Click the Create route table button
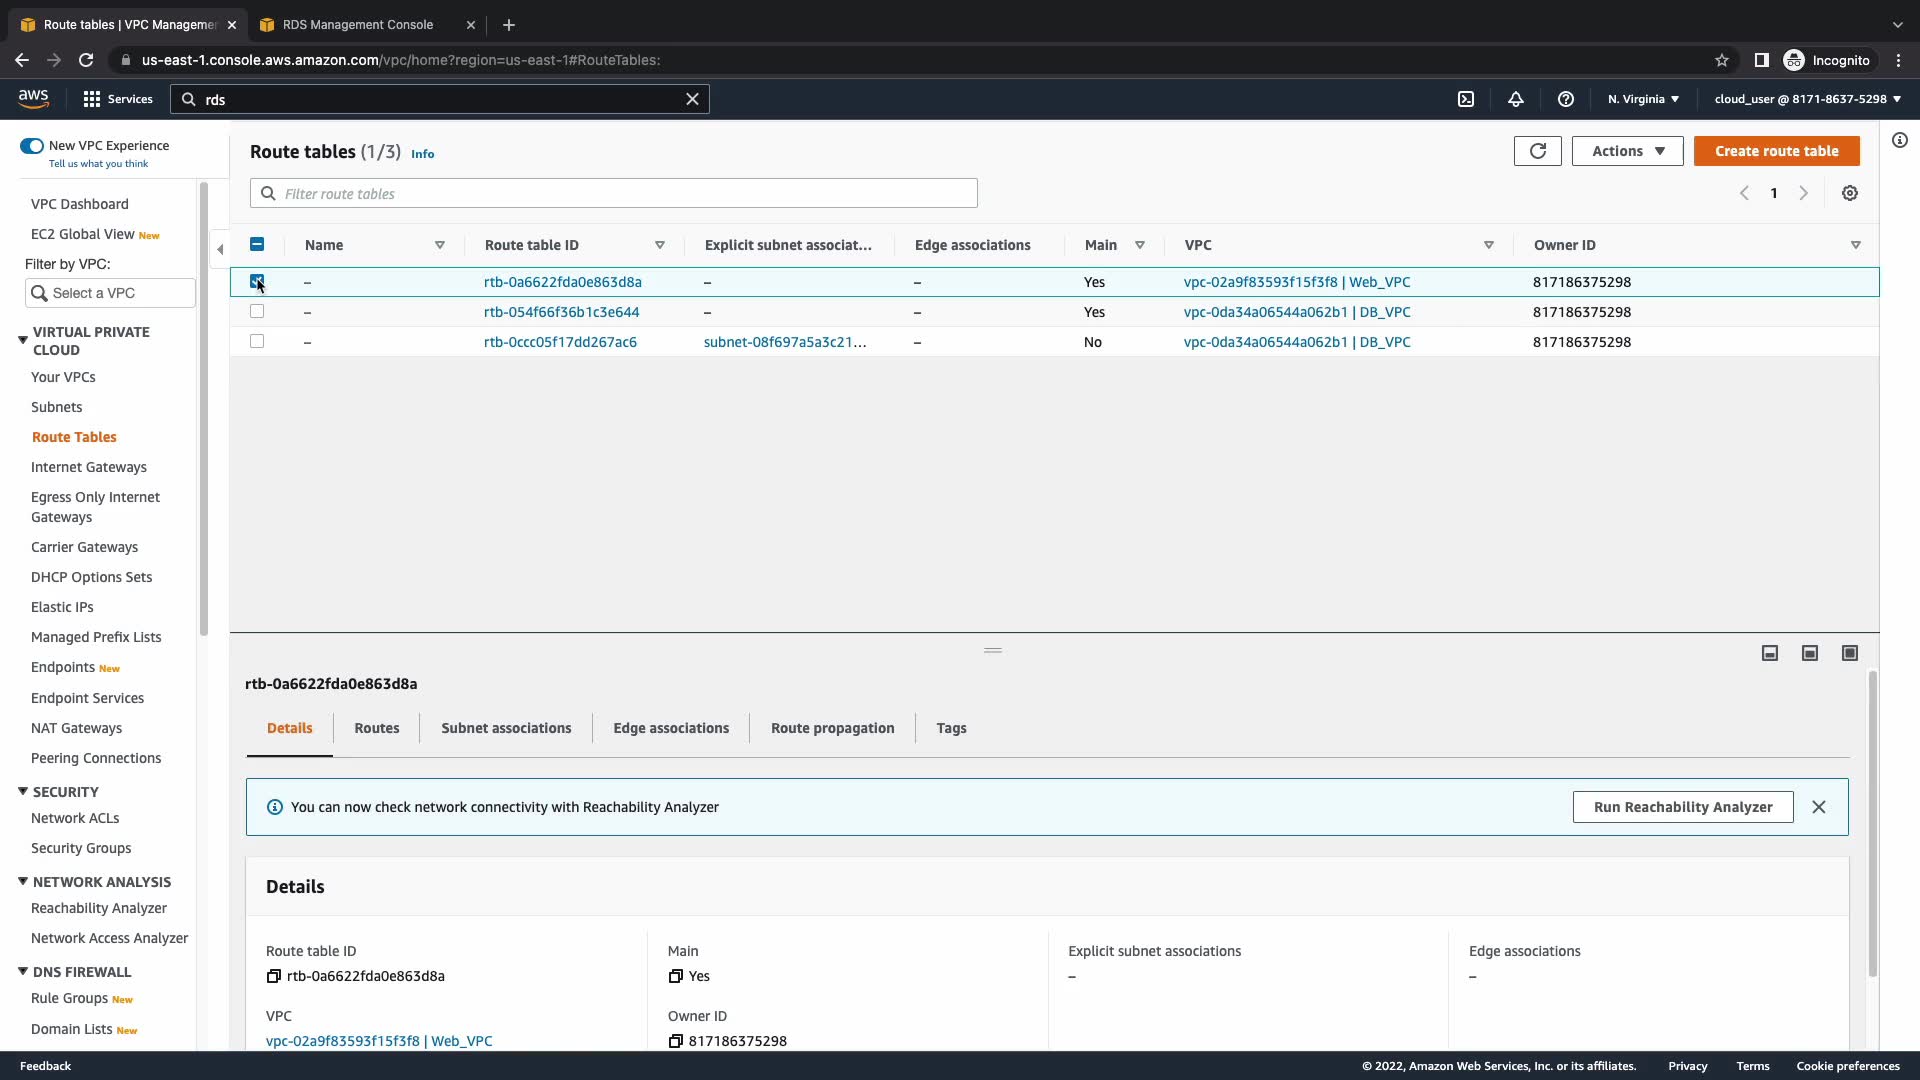The image size is (1920, 1080). coord(1776,151)
